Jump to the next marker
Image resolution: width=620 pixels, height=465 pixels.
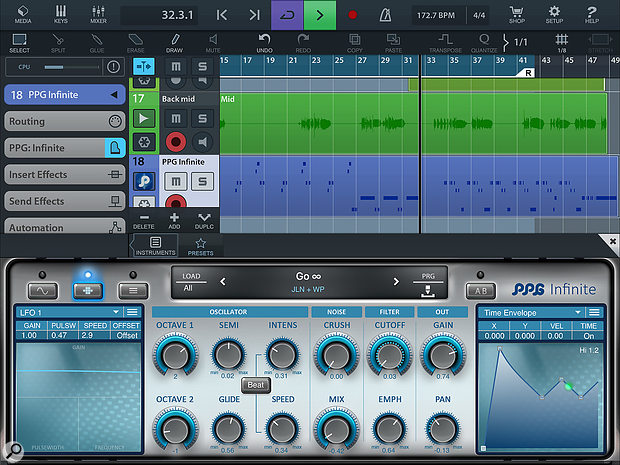point(254,15)
